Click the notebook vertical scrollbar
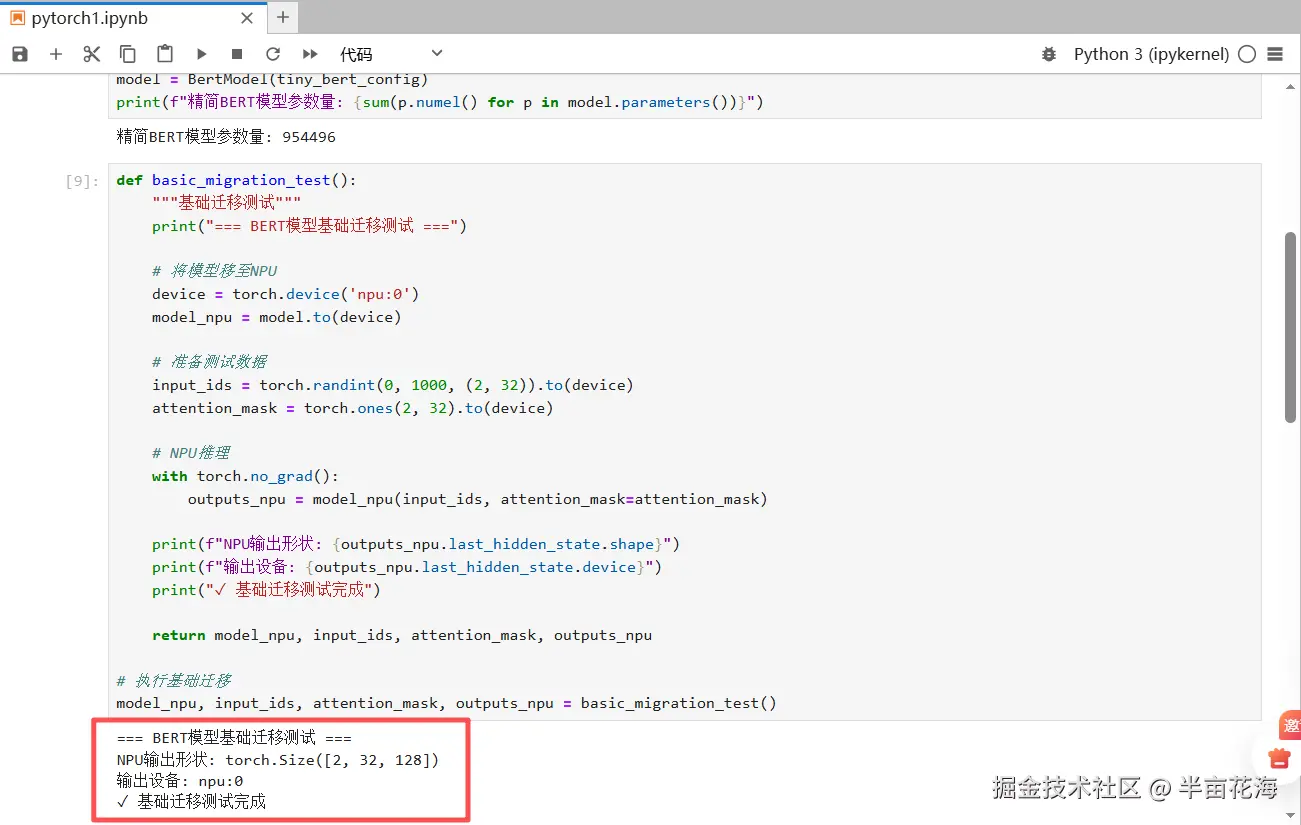Screen dimensions: 1301x825 click(x=1291, y=327)
